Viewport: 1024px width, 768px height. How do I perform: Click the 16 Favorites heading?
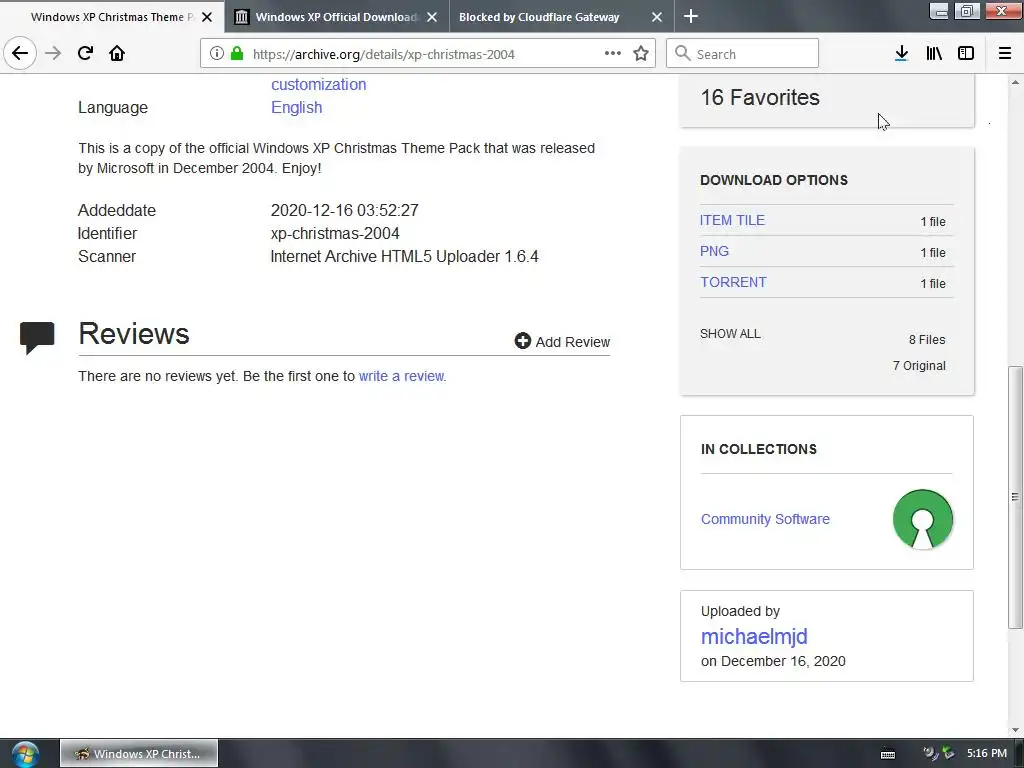point(760,97)
